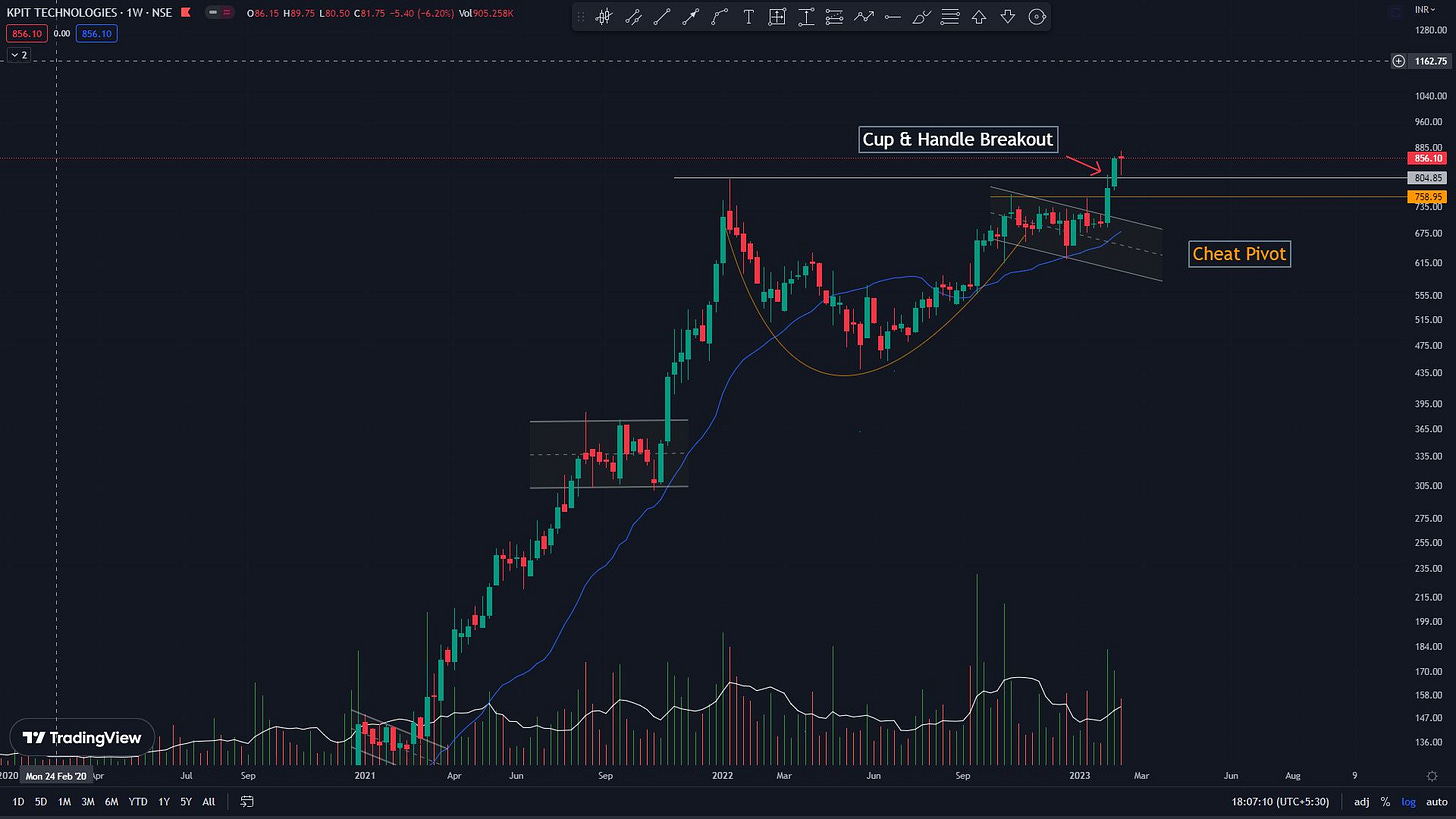The height and width of the screenshot is (819, 1456).
Task: Select the horizontal line tool
Action: click(893, 17)
